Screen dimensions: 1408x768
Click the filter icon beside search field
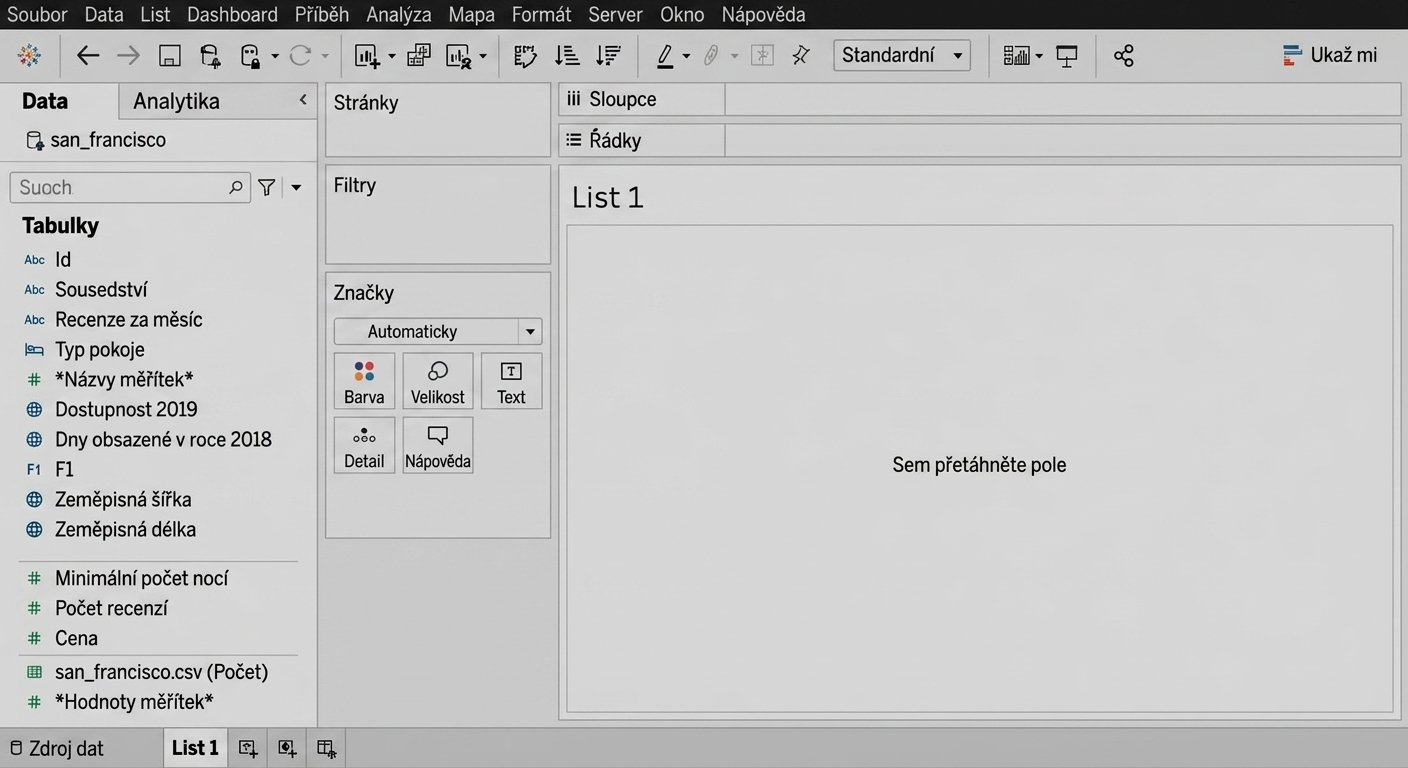coord(266,187)
